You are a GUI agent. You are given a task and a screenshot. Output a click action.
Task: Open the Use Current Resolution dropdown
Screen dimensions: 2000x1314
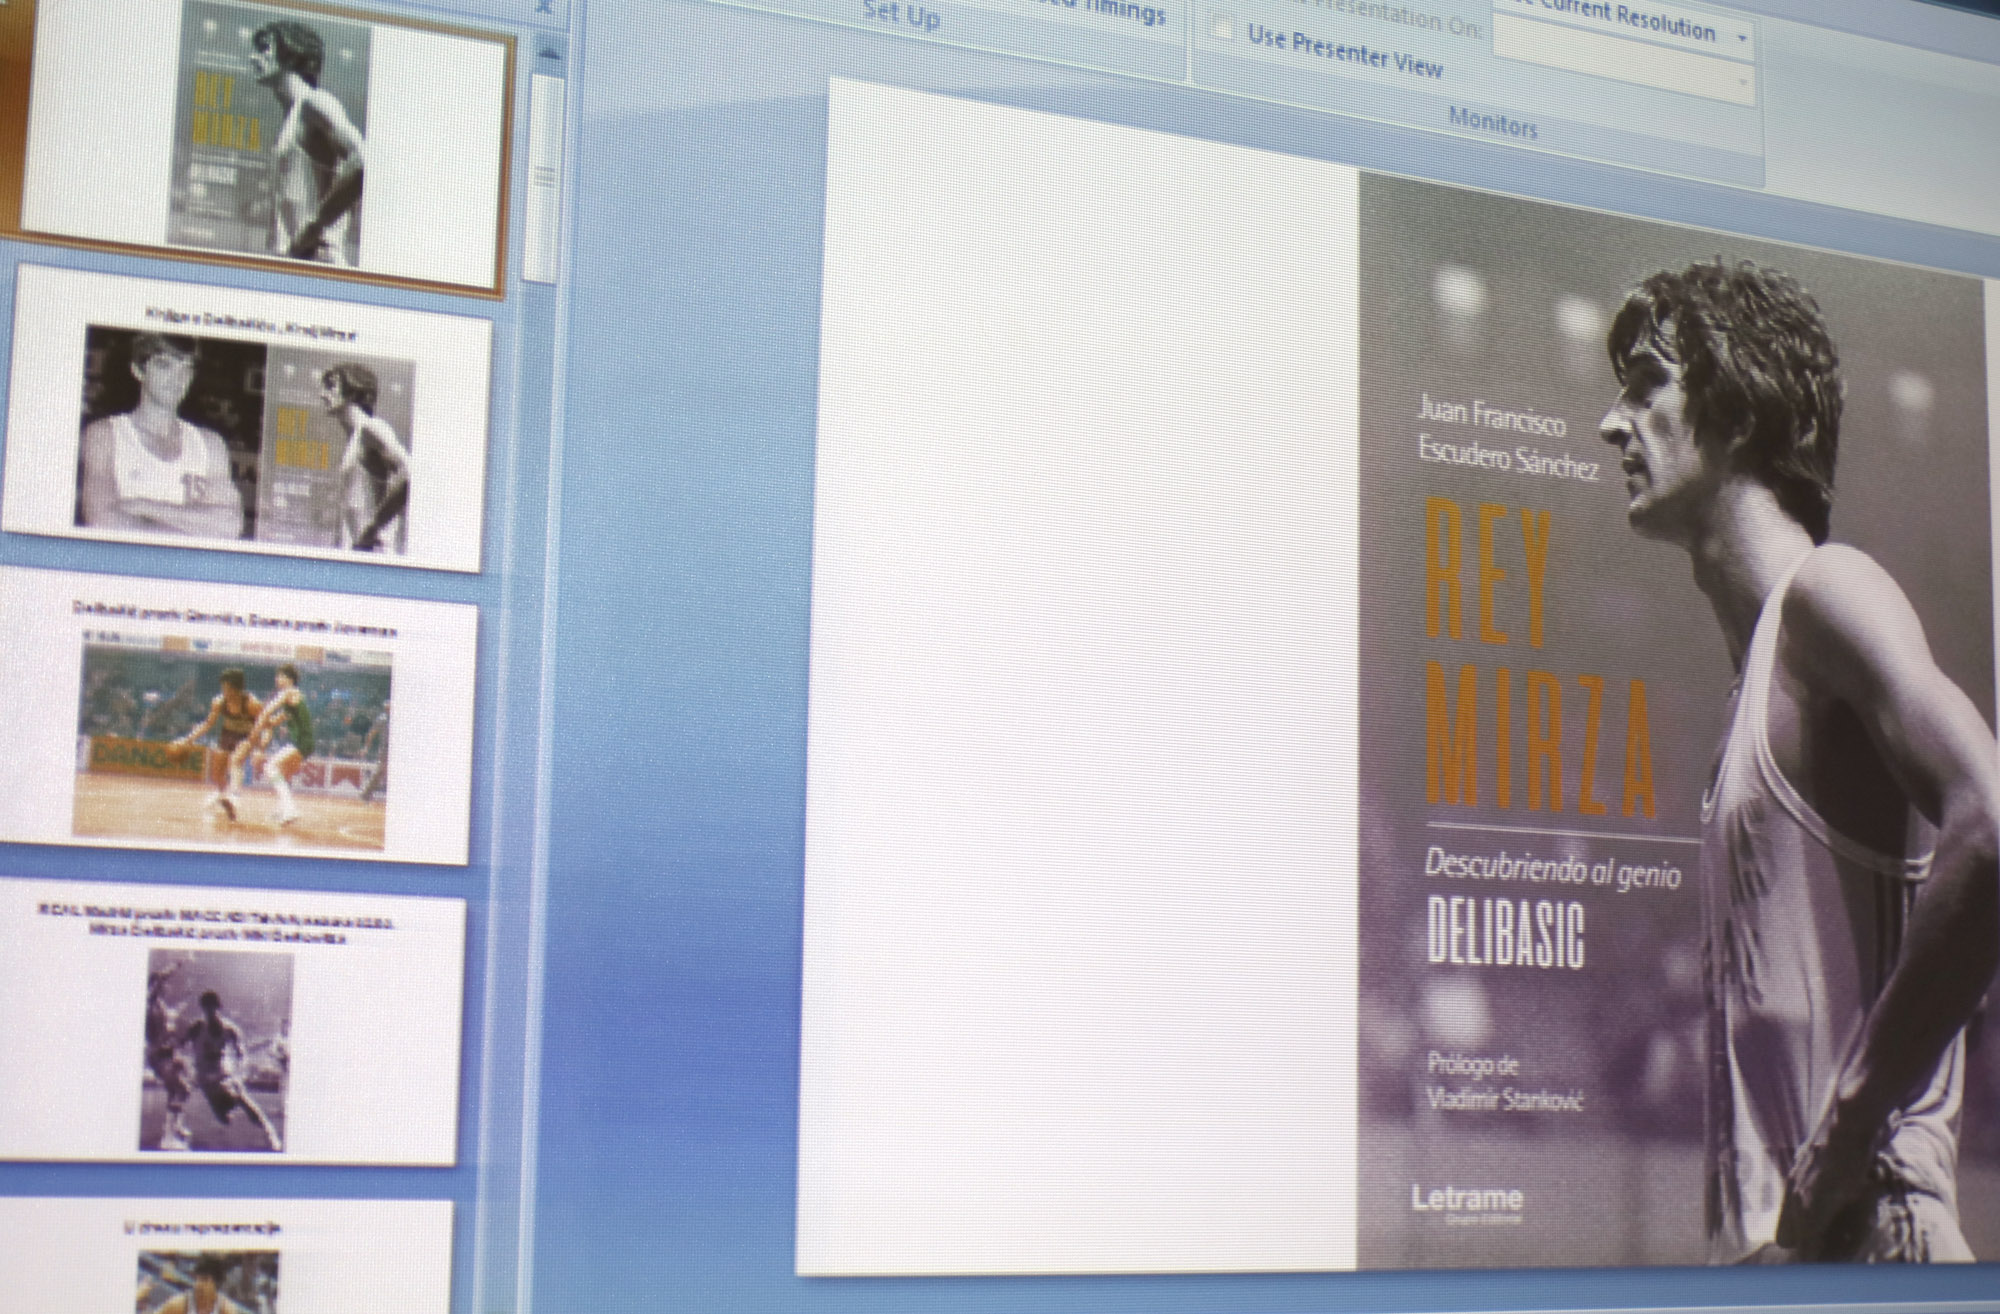tap(1742, 39)
